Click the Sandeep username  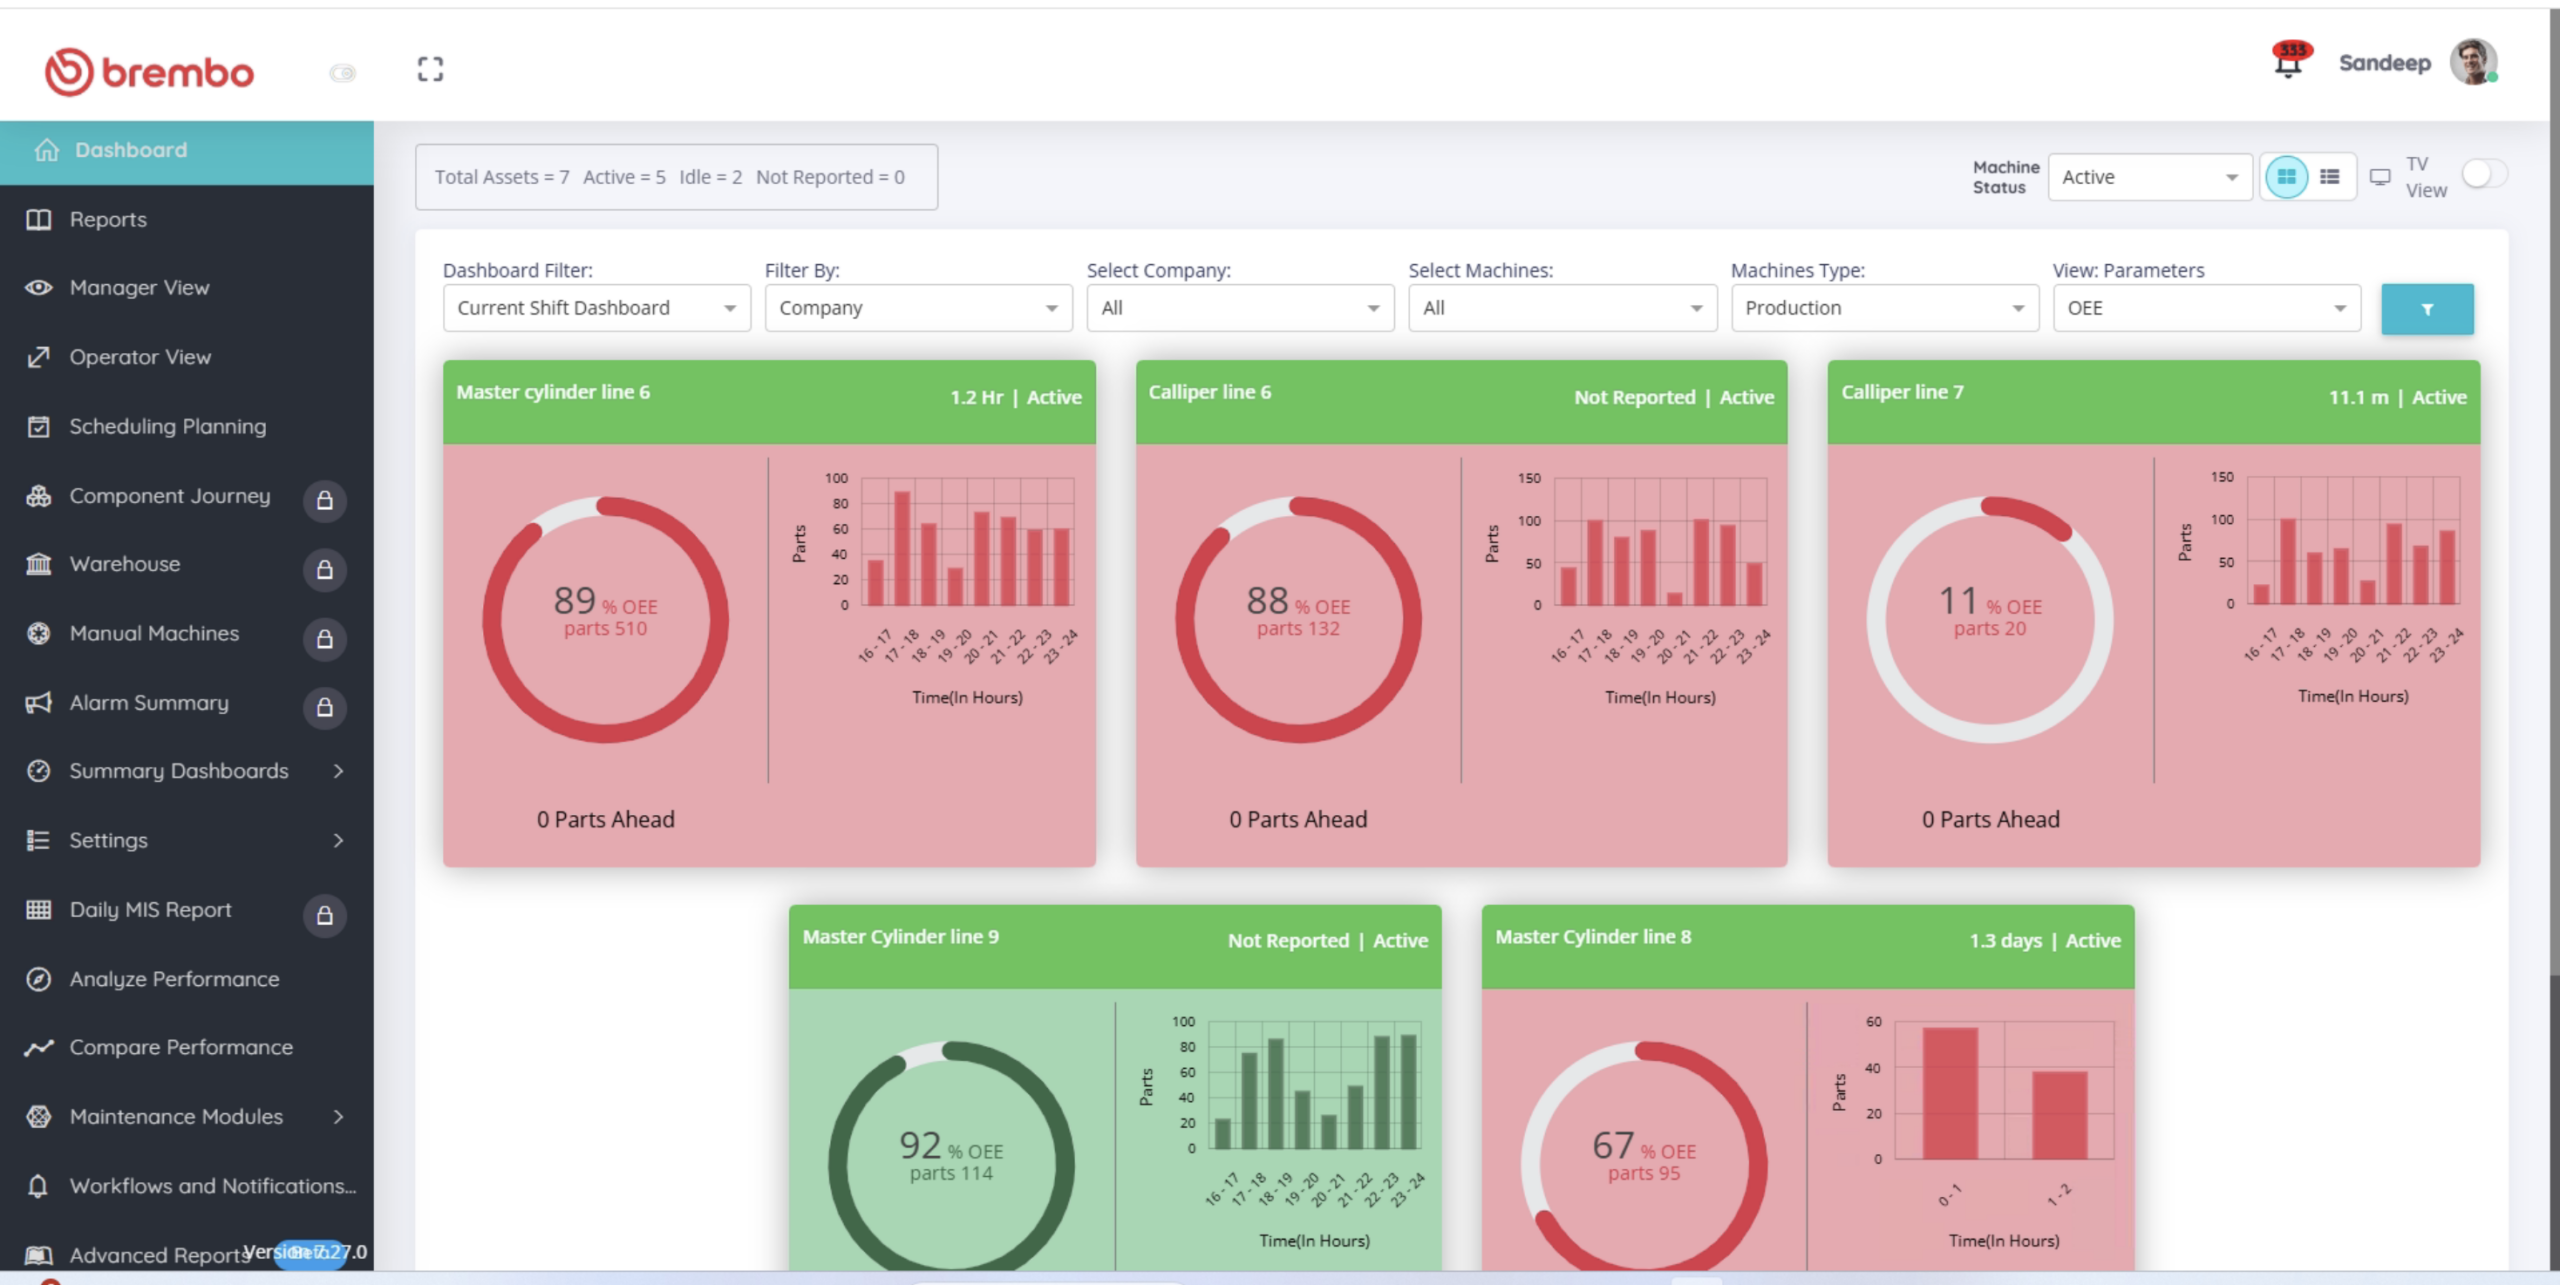(x=2384, y=63)
